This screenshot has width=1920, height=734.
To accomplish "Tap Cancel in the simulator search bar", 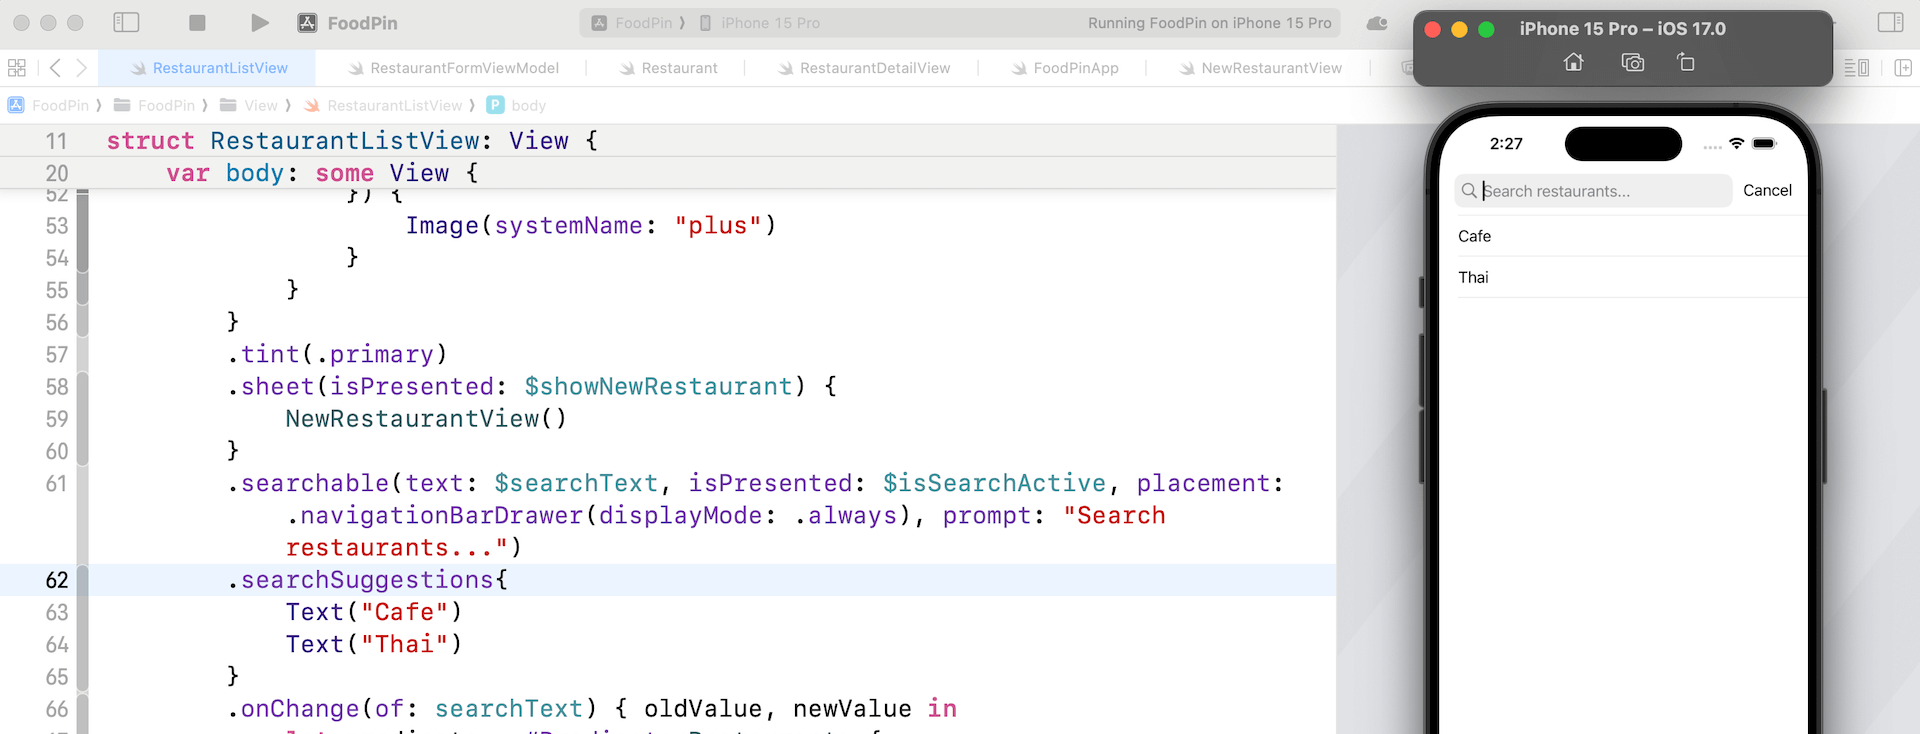I will click(1767, 190).
